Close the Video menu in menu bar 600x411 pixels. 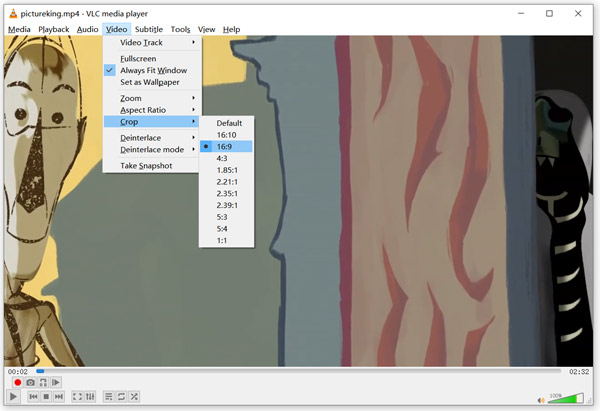pos(116,29)
